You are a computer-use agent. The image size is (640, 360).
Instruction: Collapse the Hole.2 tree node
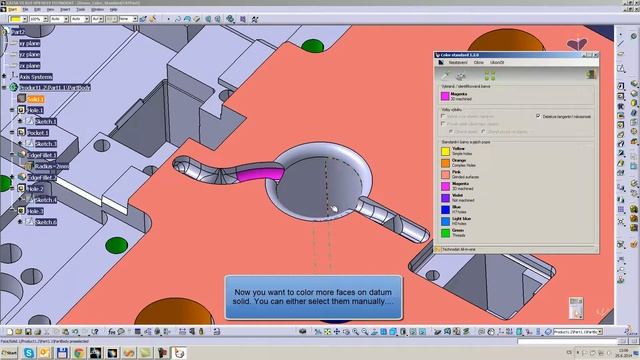click(x=12, y=189)
